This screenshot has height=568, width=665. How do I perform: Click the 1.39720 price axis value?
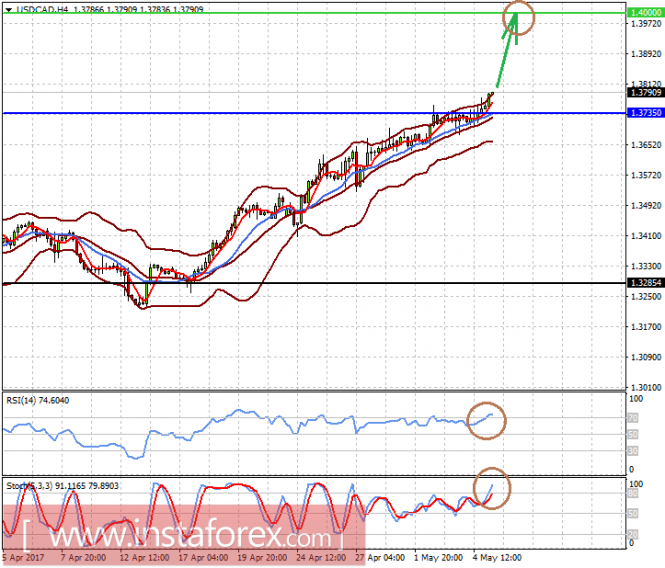click(x=646, y=24)
